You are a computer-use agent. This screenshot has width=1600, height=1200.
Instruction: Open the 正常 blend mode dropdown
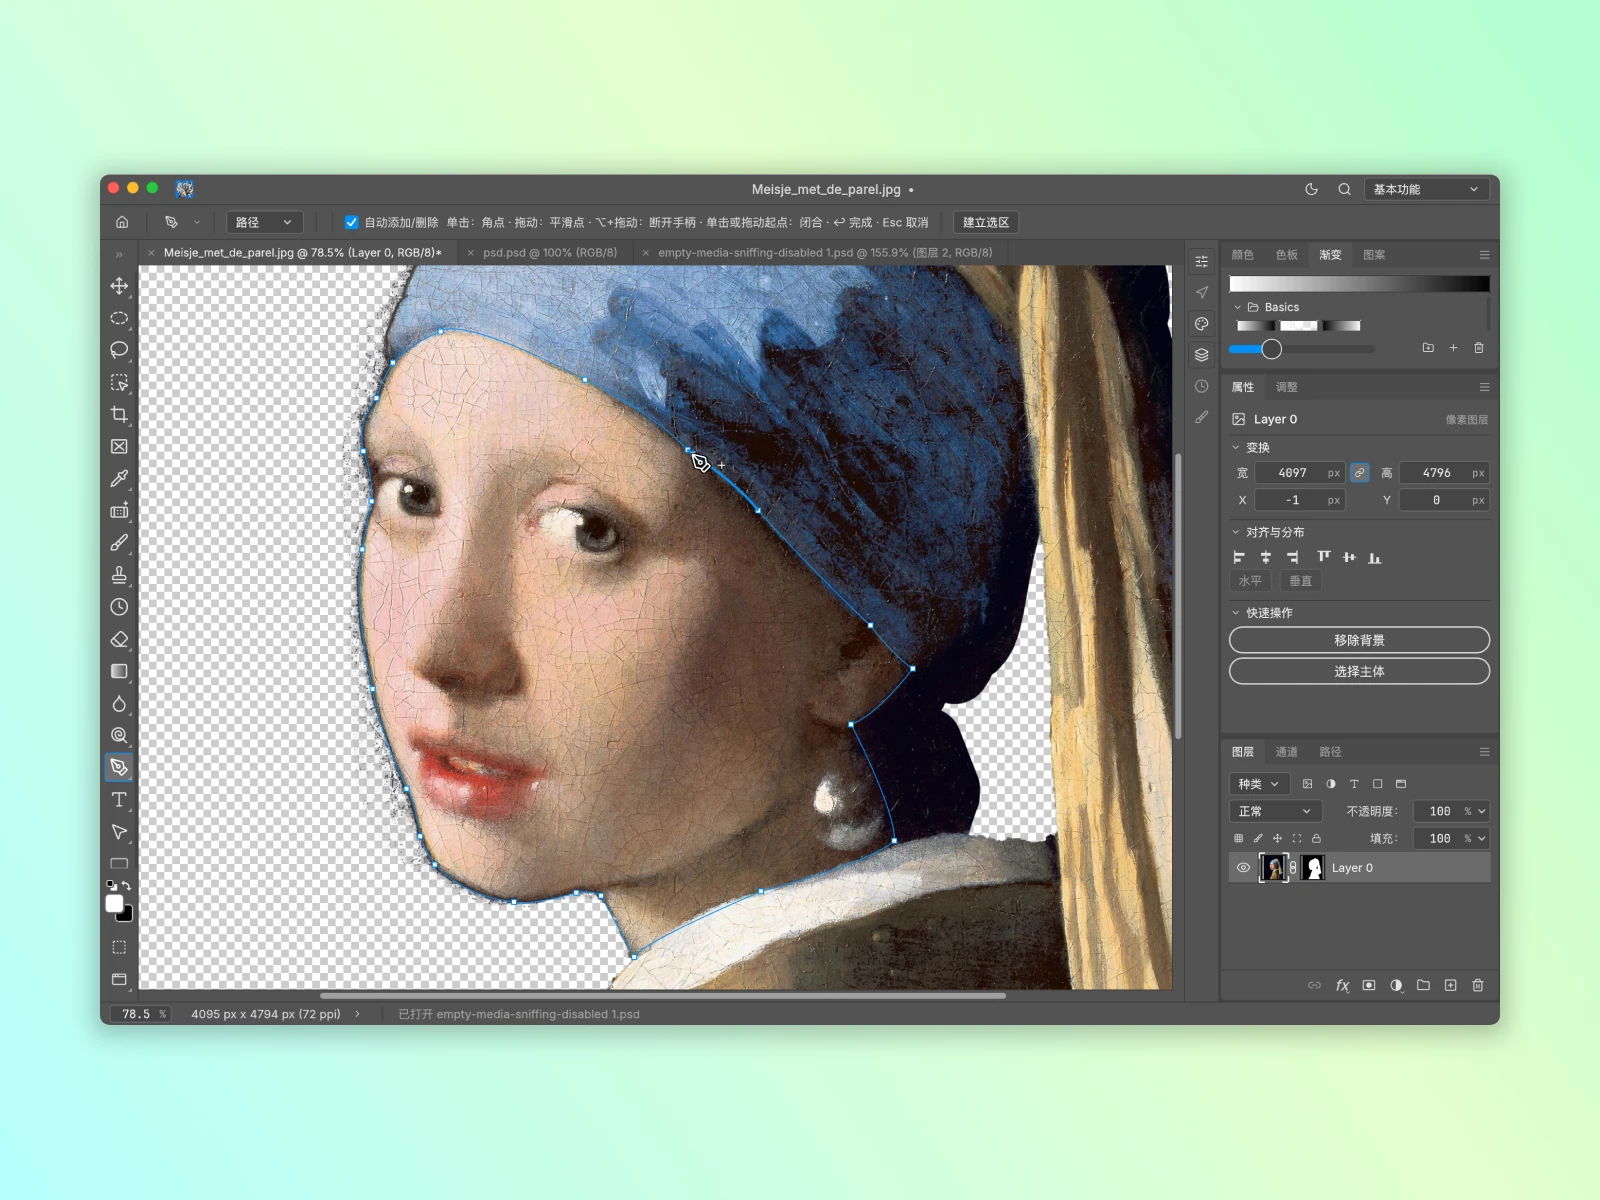1275,811
